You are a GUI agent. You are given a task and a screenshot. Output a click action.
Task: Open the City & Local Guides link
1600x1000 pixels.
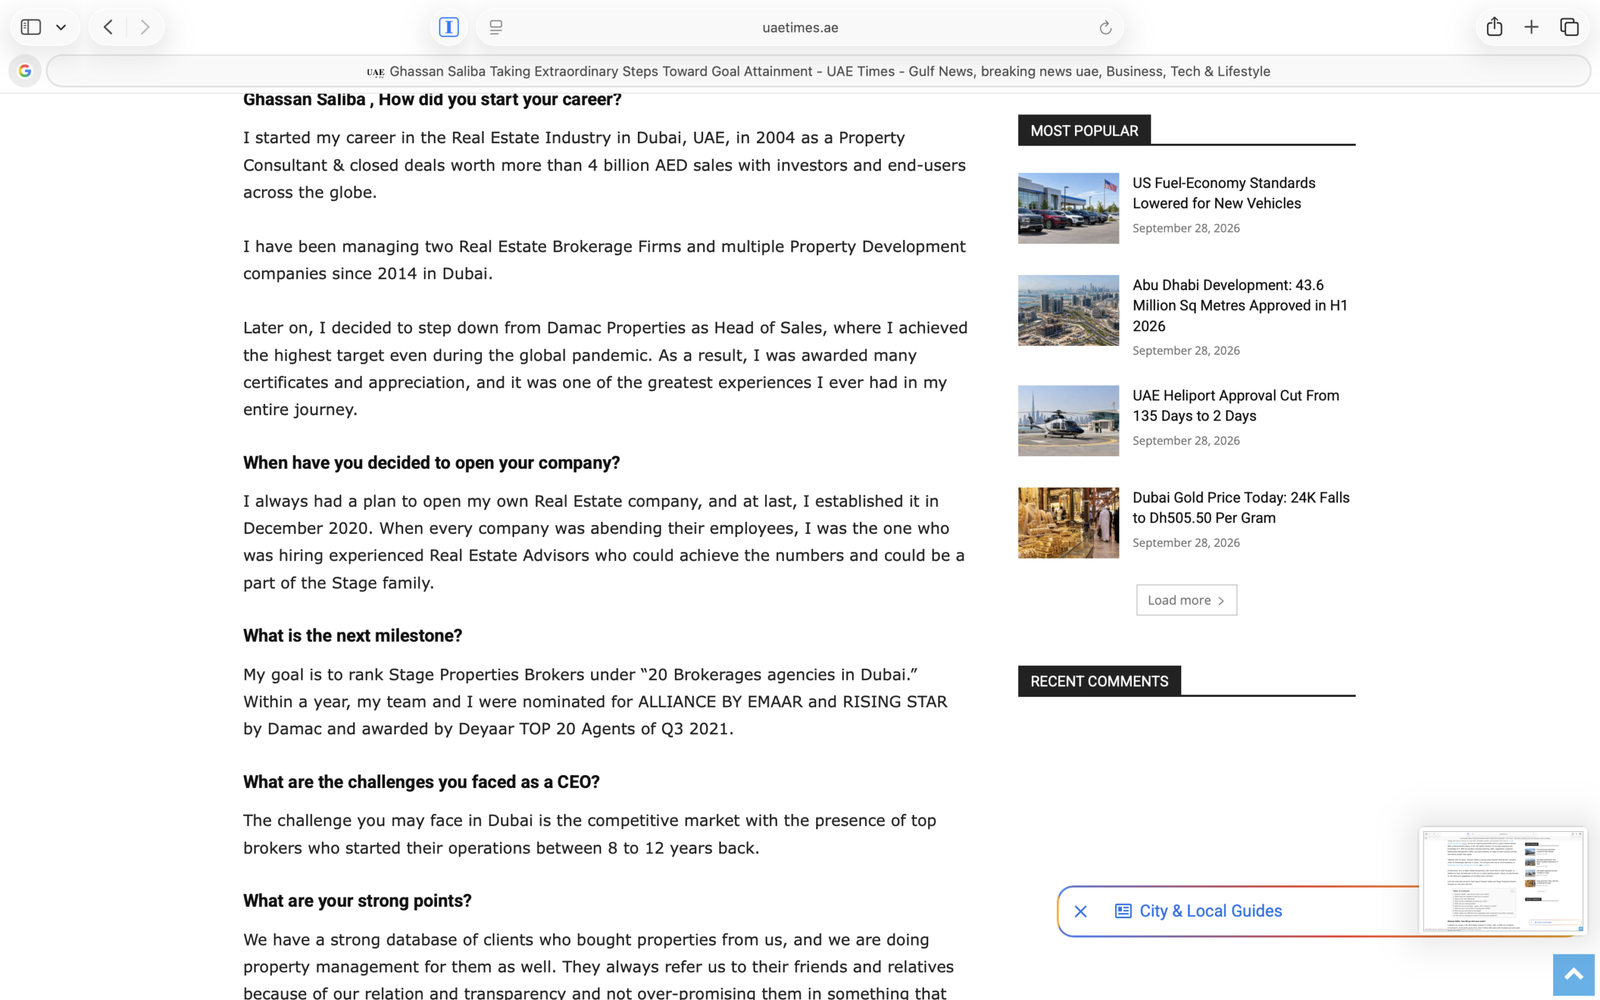[1210, 911]
